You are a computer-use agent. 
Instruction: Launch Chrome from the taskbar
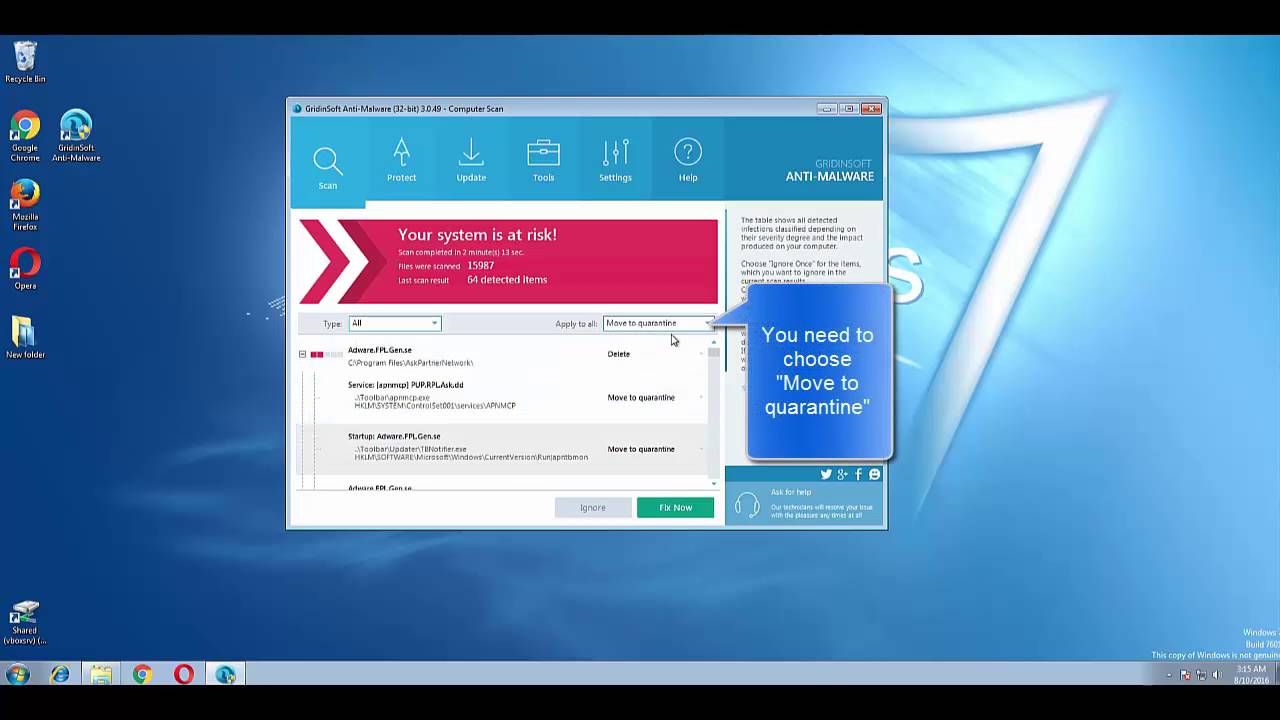tap(142, 674)
